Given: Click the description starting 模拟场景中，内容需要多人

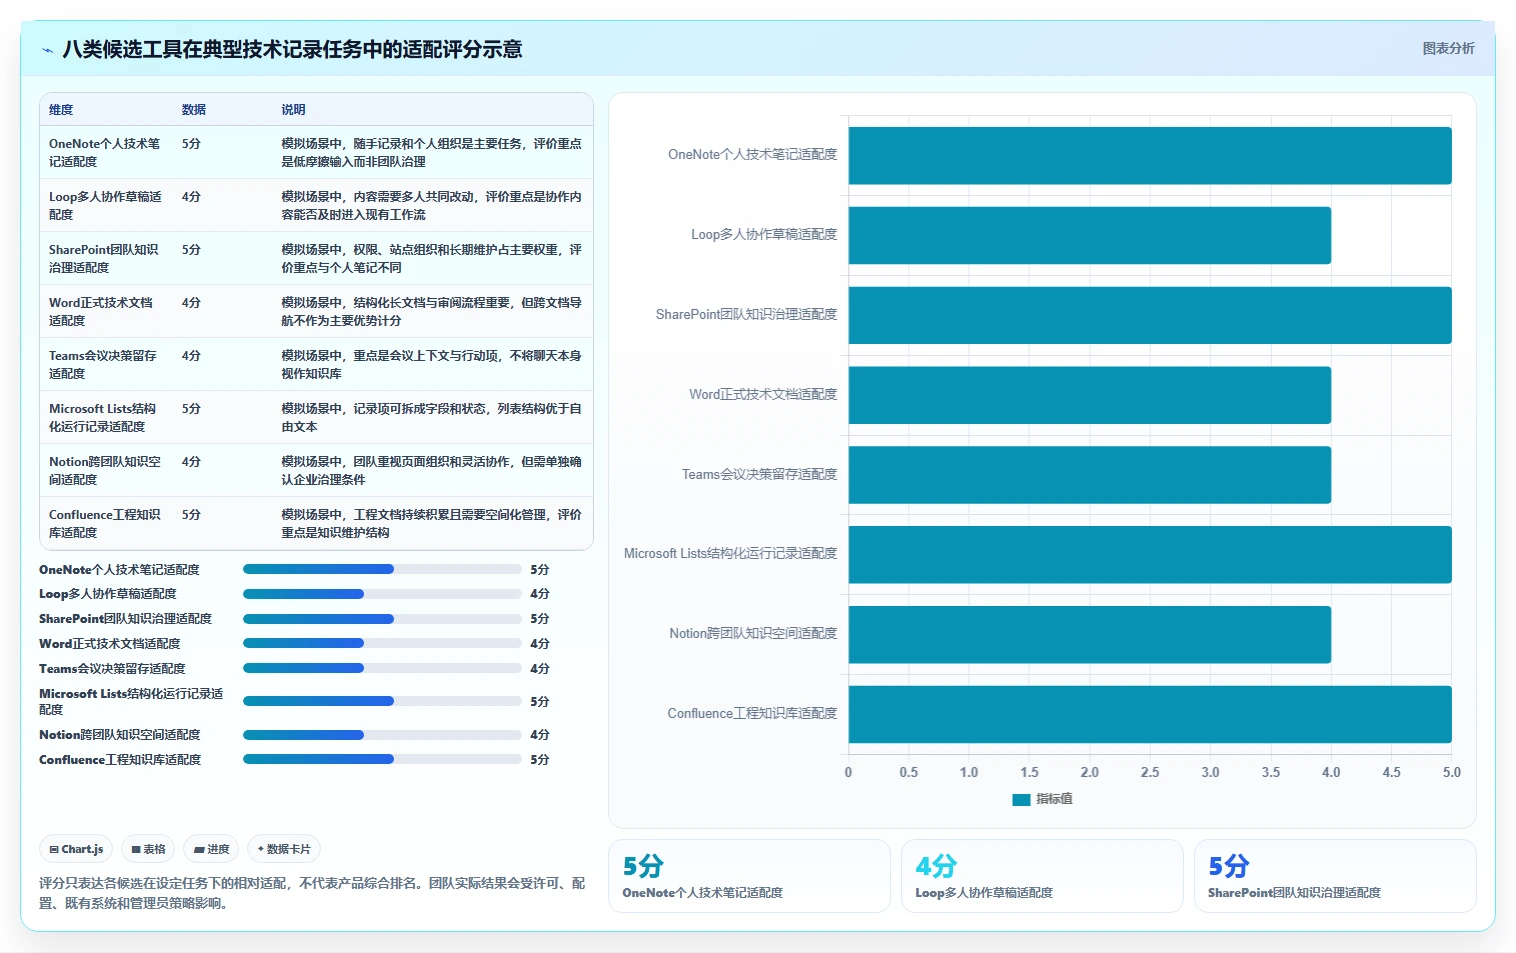Looking at the screenshot, I should [x=431, y=206].
